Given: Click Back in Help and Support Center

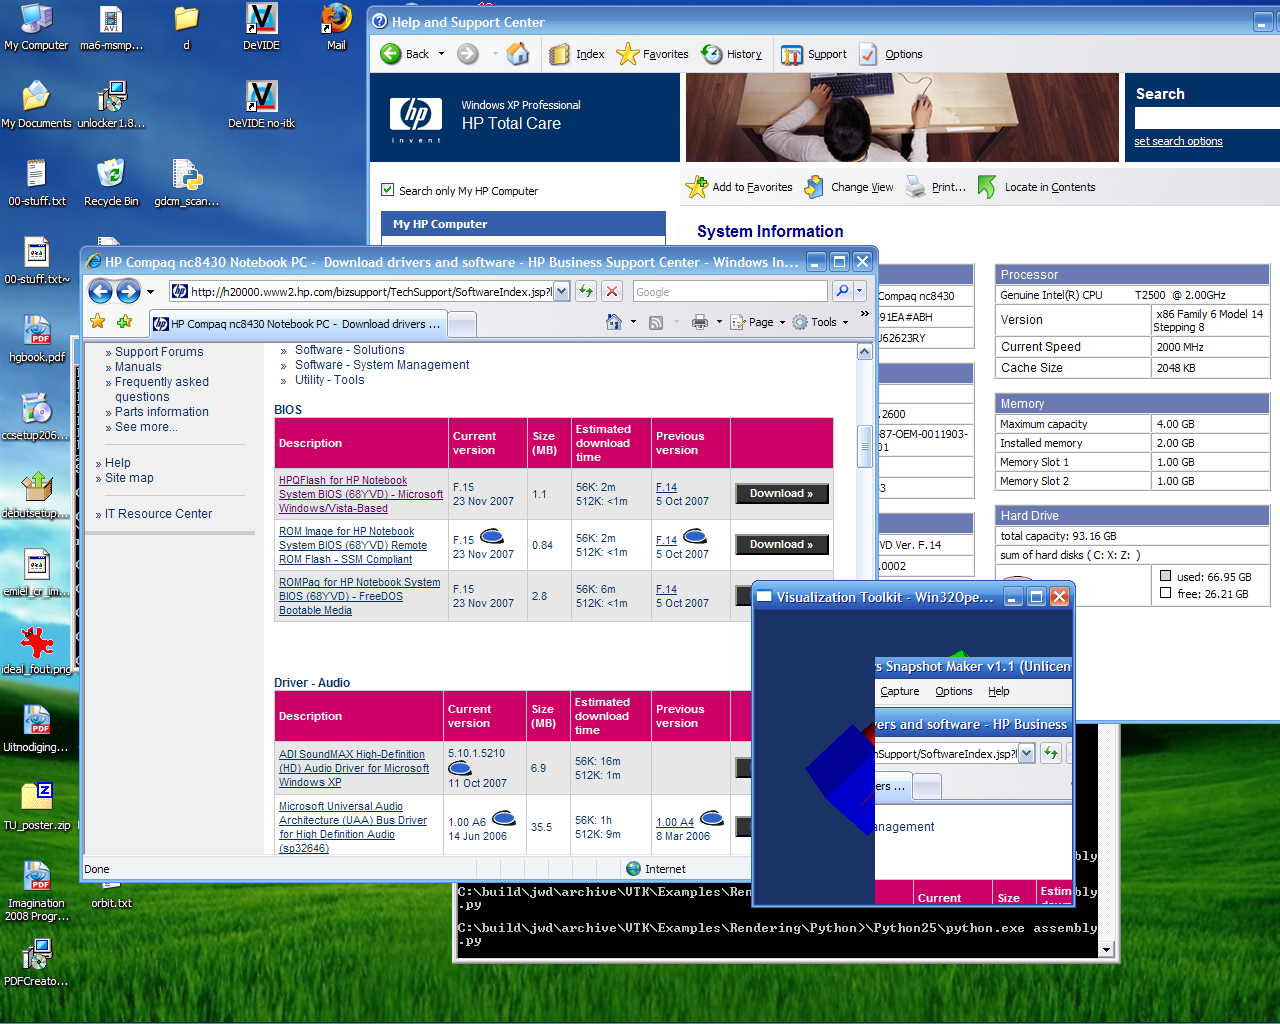Looking at the screenshot, I should click(405, 54).
